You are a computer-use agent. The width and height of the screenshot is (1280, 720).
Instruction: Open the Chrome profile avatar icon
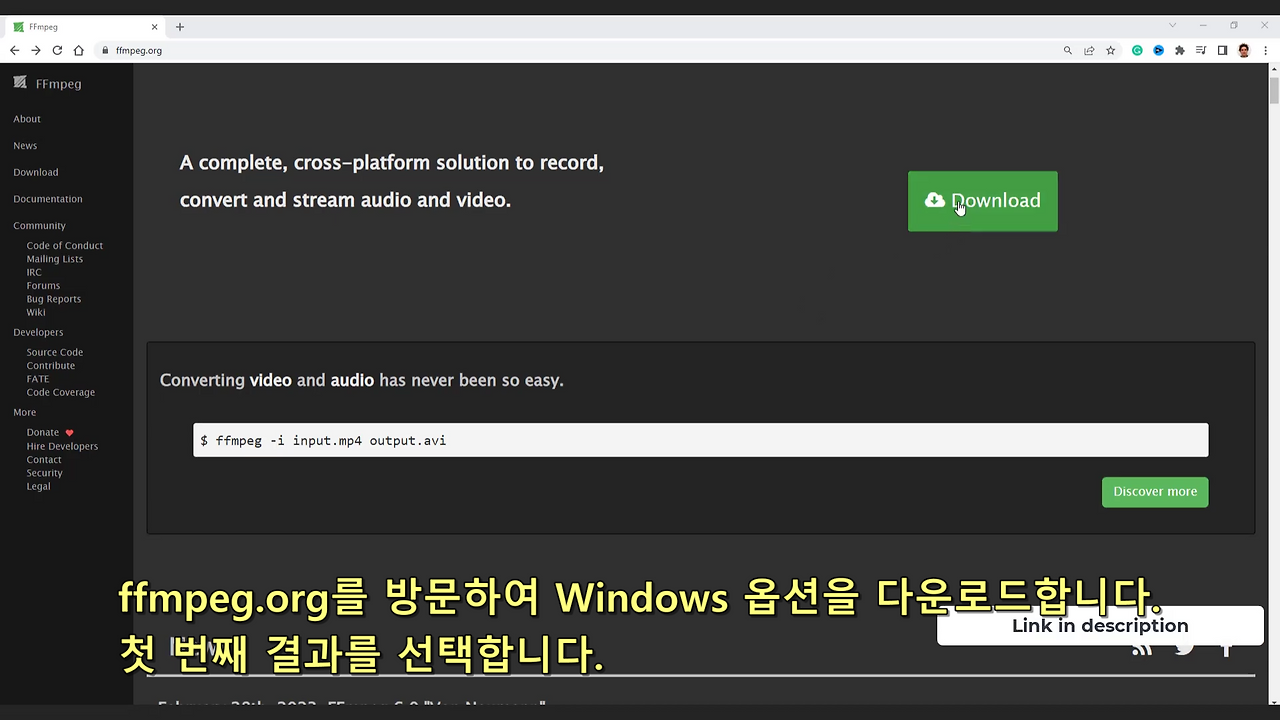(x=1243, y=50)
